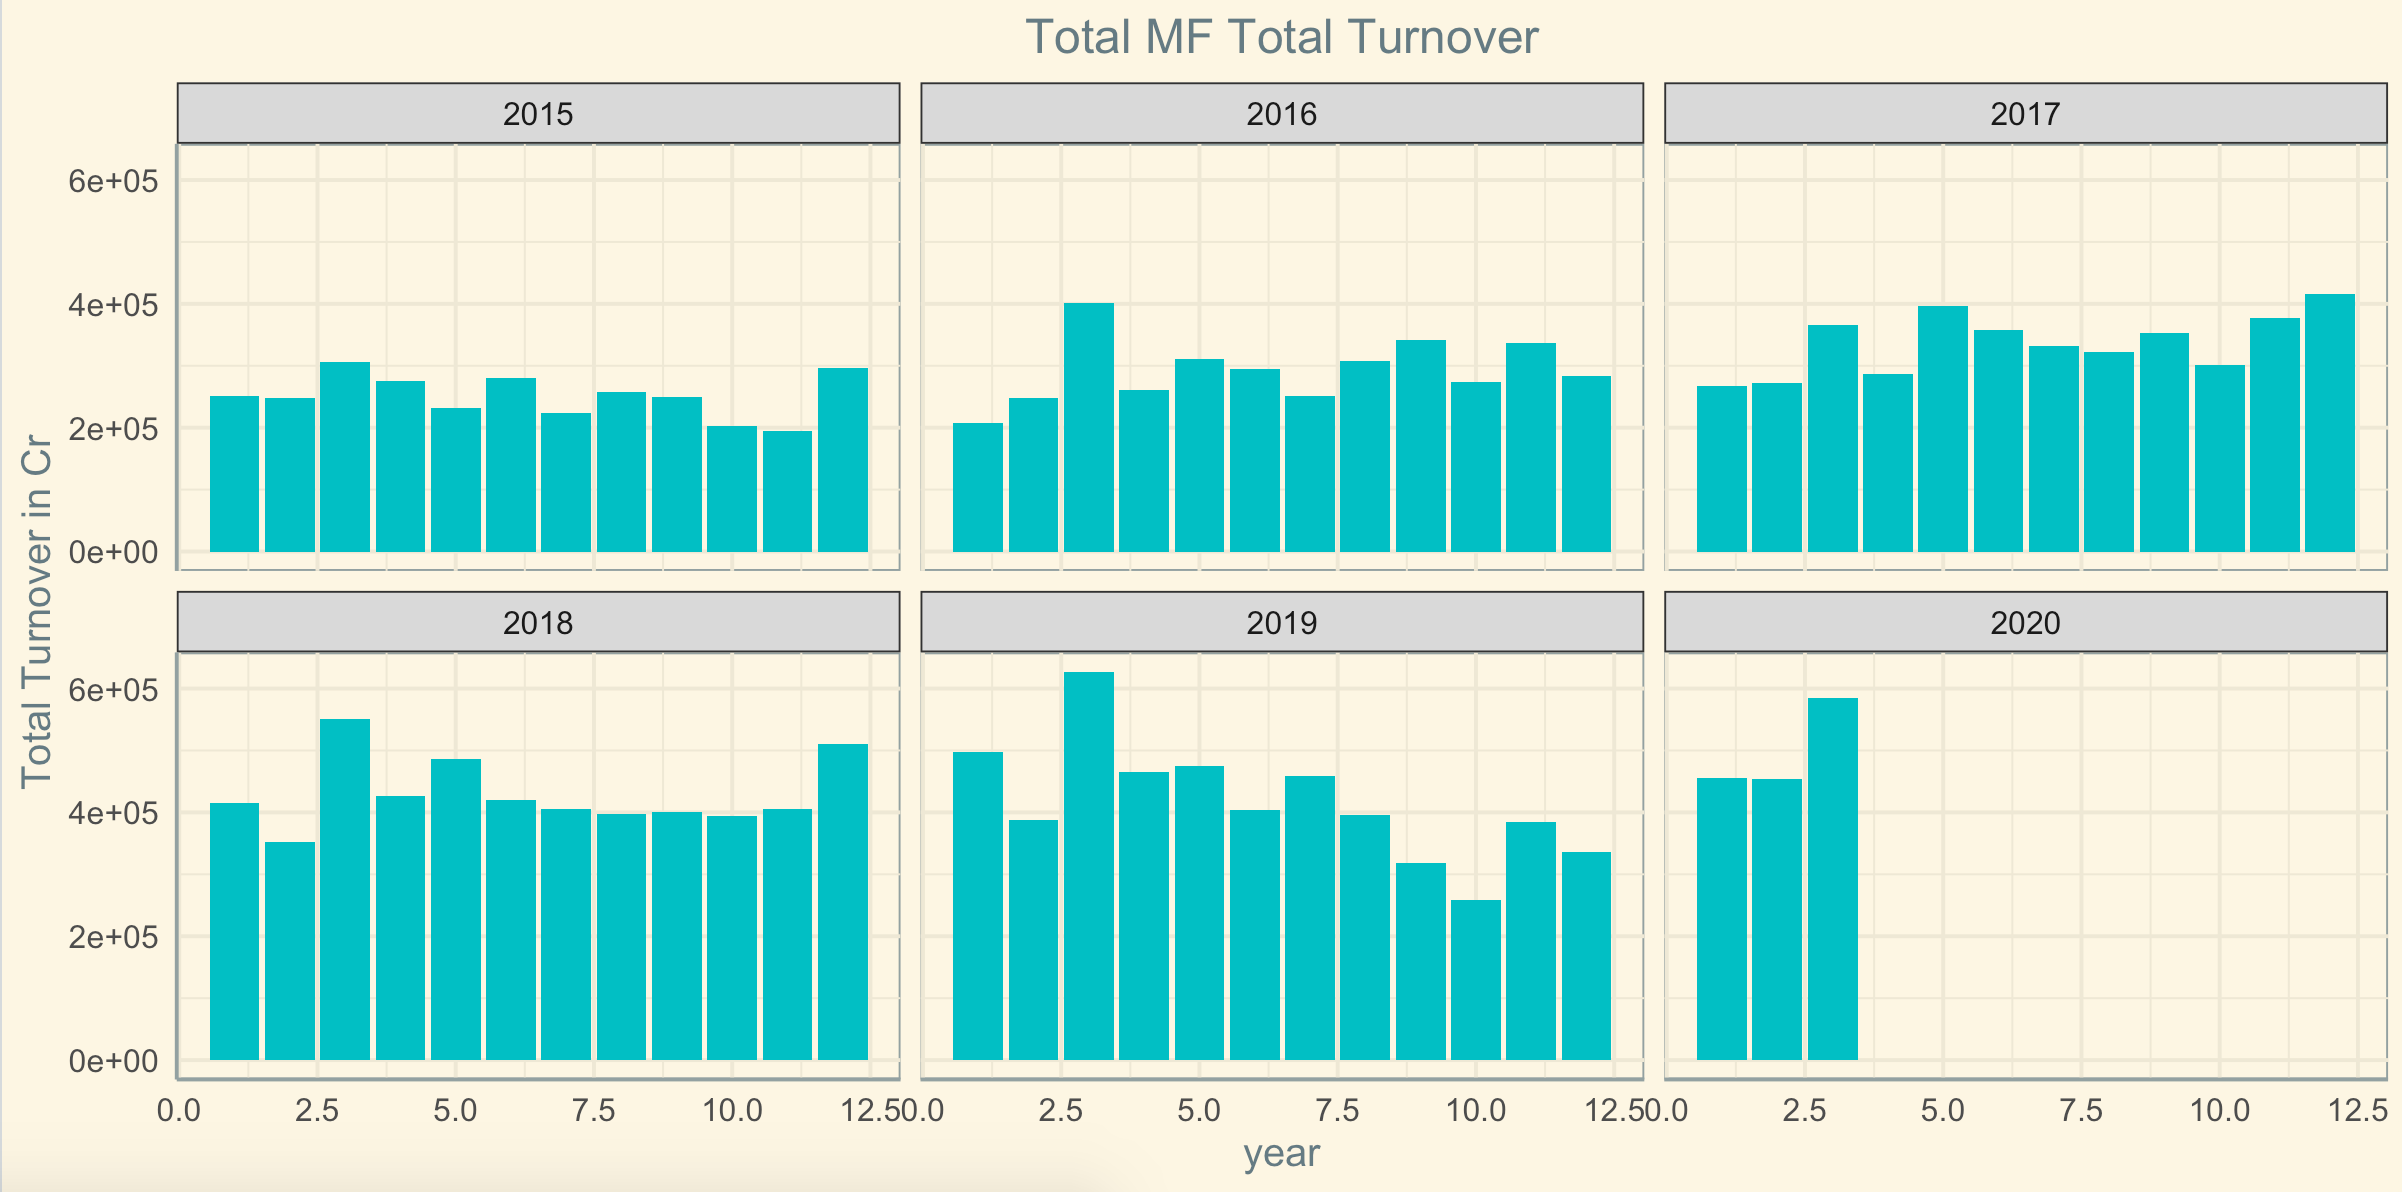The height and width of the screenshot is (1192, 2402).
Task: Click the 6e+05 tick label in the top row
Action: coord(113,181)
